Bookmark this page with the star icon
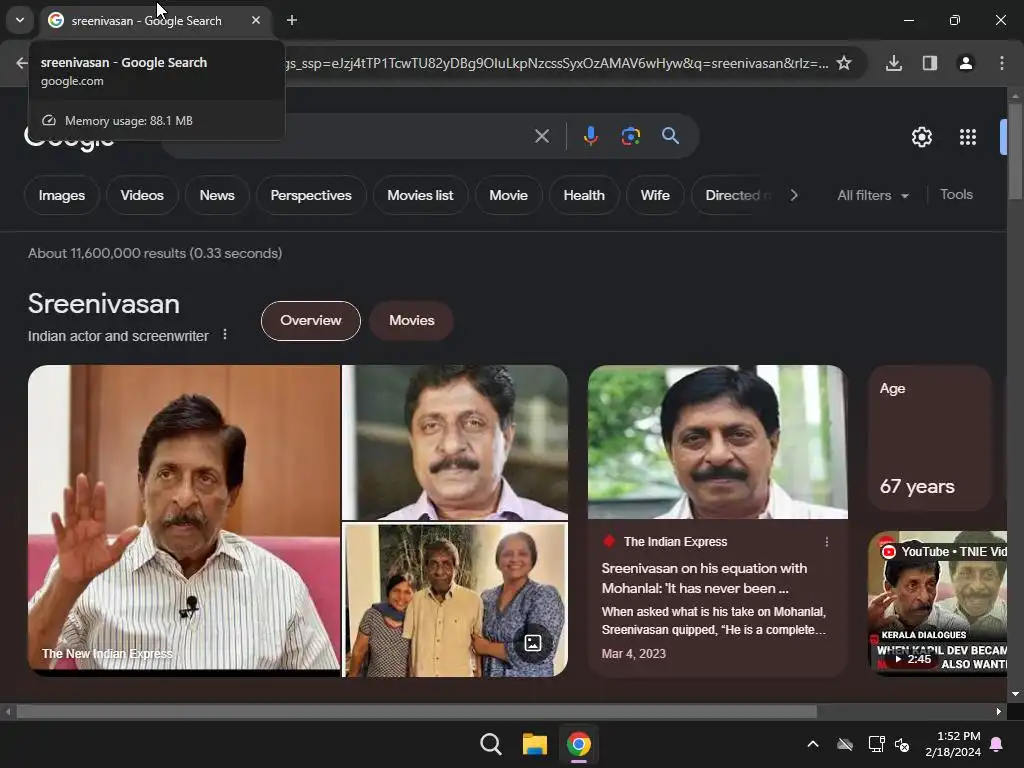Screen dimensions: 1024x768 [844, 63]
